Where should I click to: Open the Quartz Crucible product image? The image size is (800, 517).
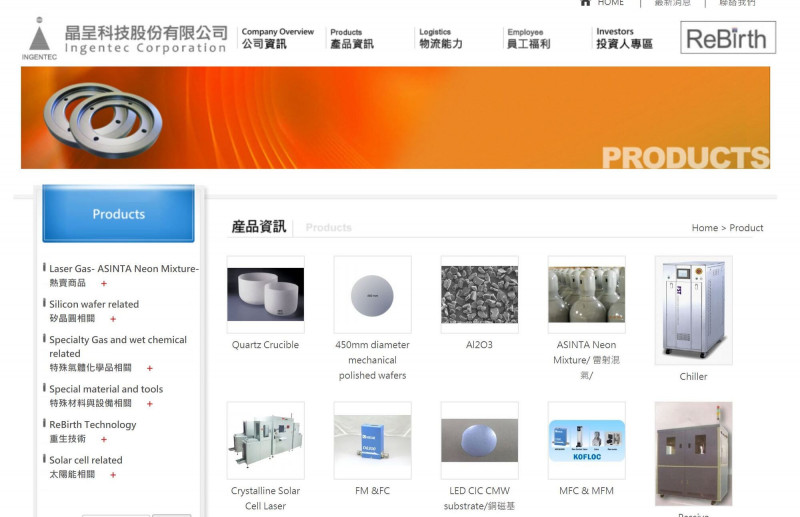[x=265, y=294]
